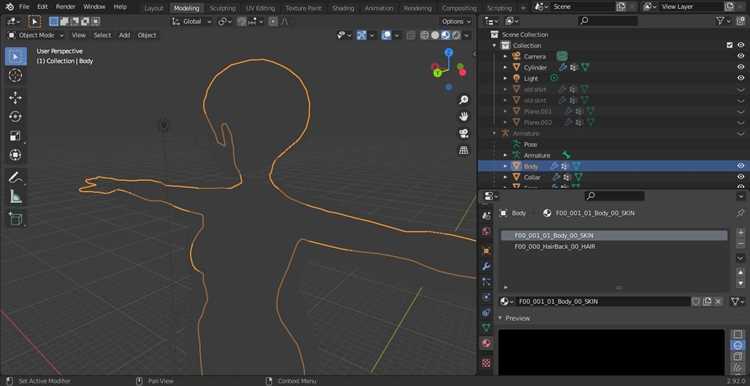Screen dimensions: 750x386
Task: Click the pin icon in Properties header
Action: coord(740,213)
